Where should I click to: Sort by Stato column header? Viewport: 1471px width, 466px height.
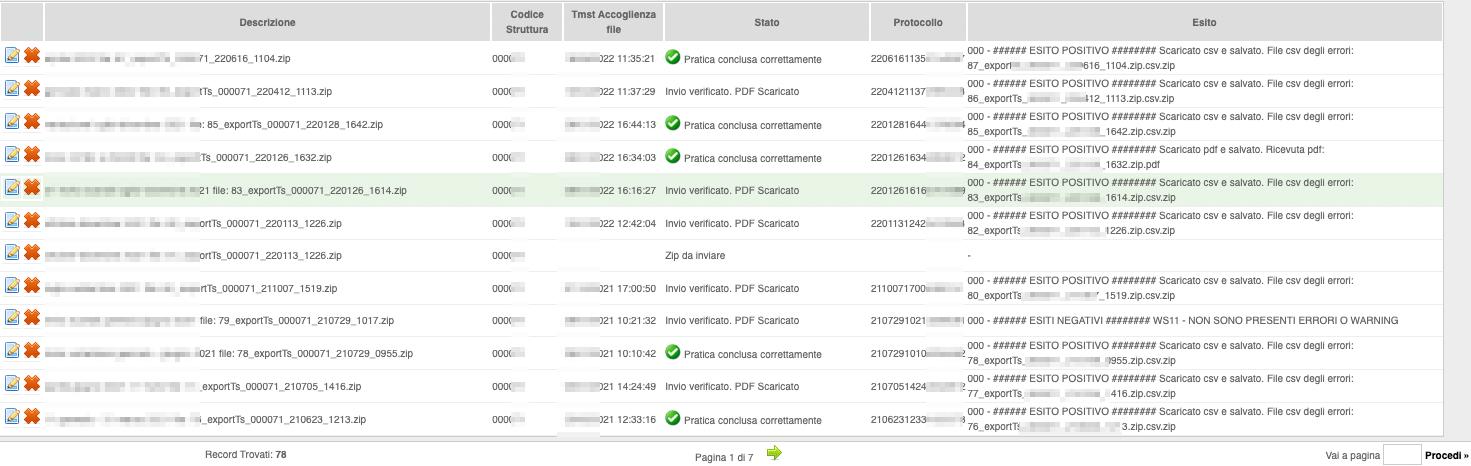pyautogui.click(x=767, y=22)
